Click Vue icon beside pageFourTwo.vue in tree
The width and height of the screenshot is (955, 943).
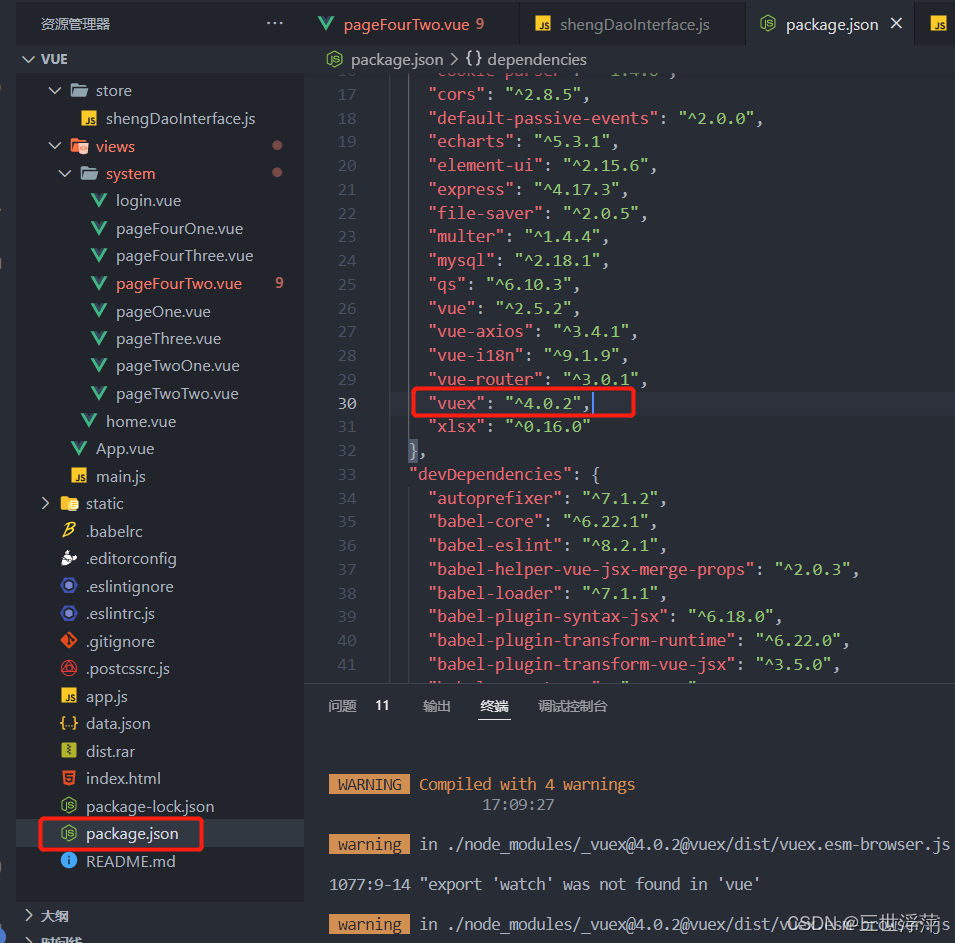pyautogui.click(x=99, y=283)
